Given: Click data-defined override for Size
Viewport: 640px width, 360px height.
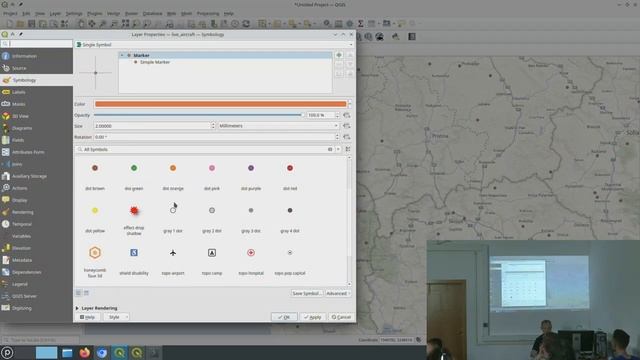Looking at the screenshot, I should tap(347, 126).
